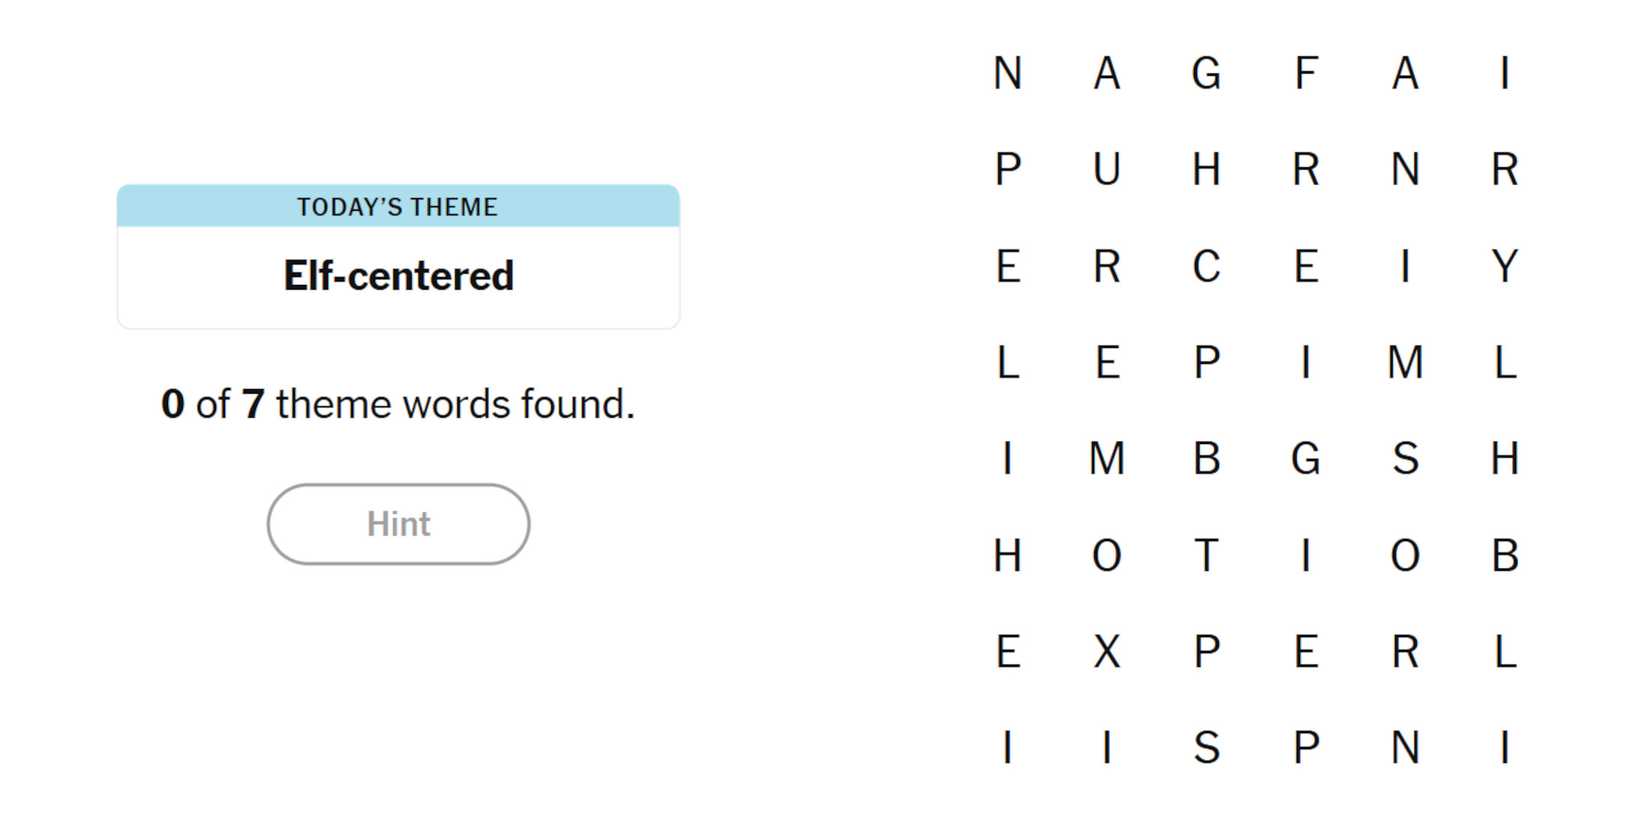Select the C between R and E
Viewport: 1650px width, 825px height.
1206,266
